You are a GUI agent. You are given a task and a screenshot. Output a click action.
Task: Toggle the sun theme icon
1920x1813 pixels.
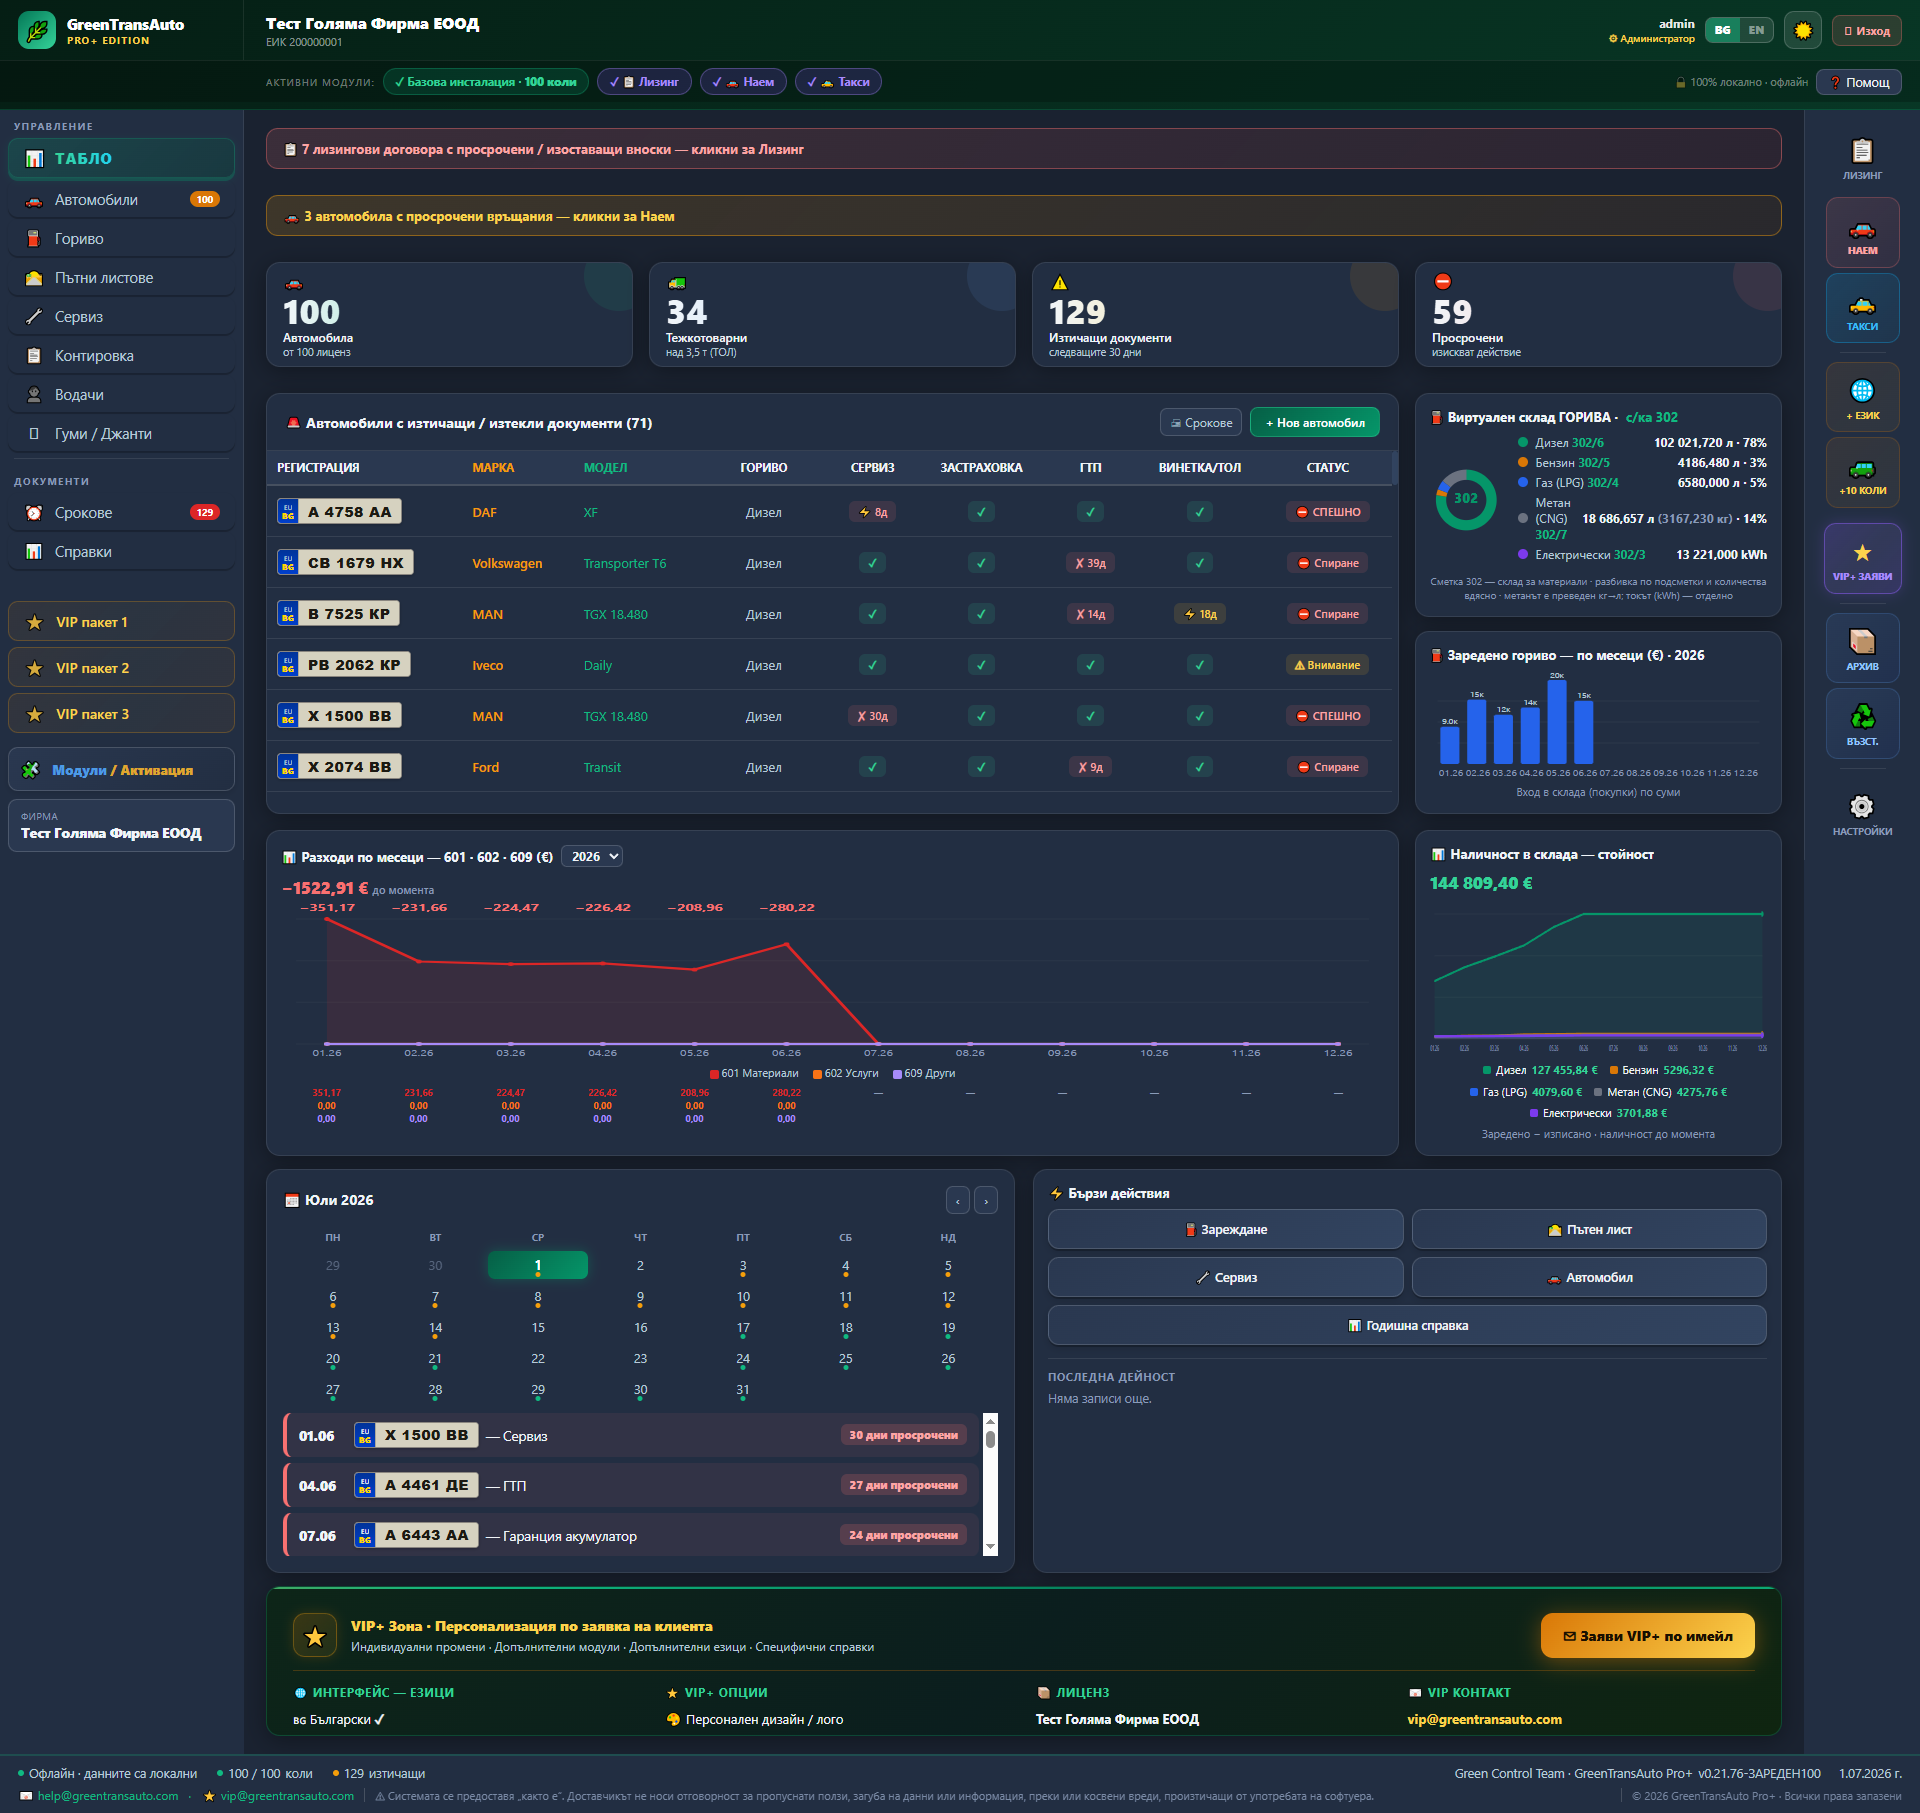coord(1803,31)
